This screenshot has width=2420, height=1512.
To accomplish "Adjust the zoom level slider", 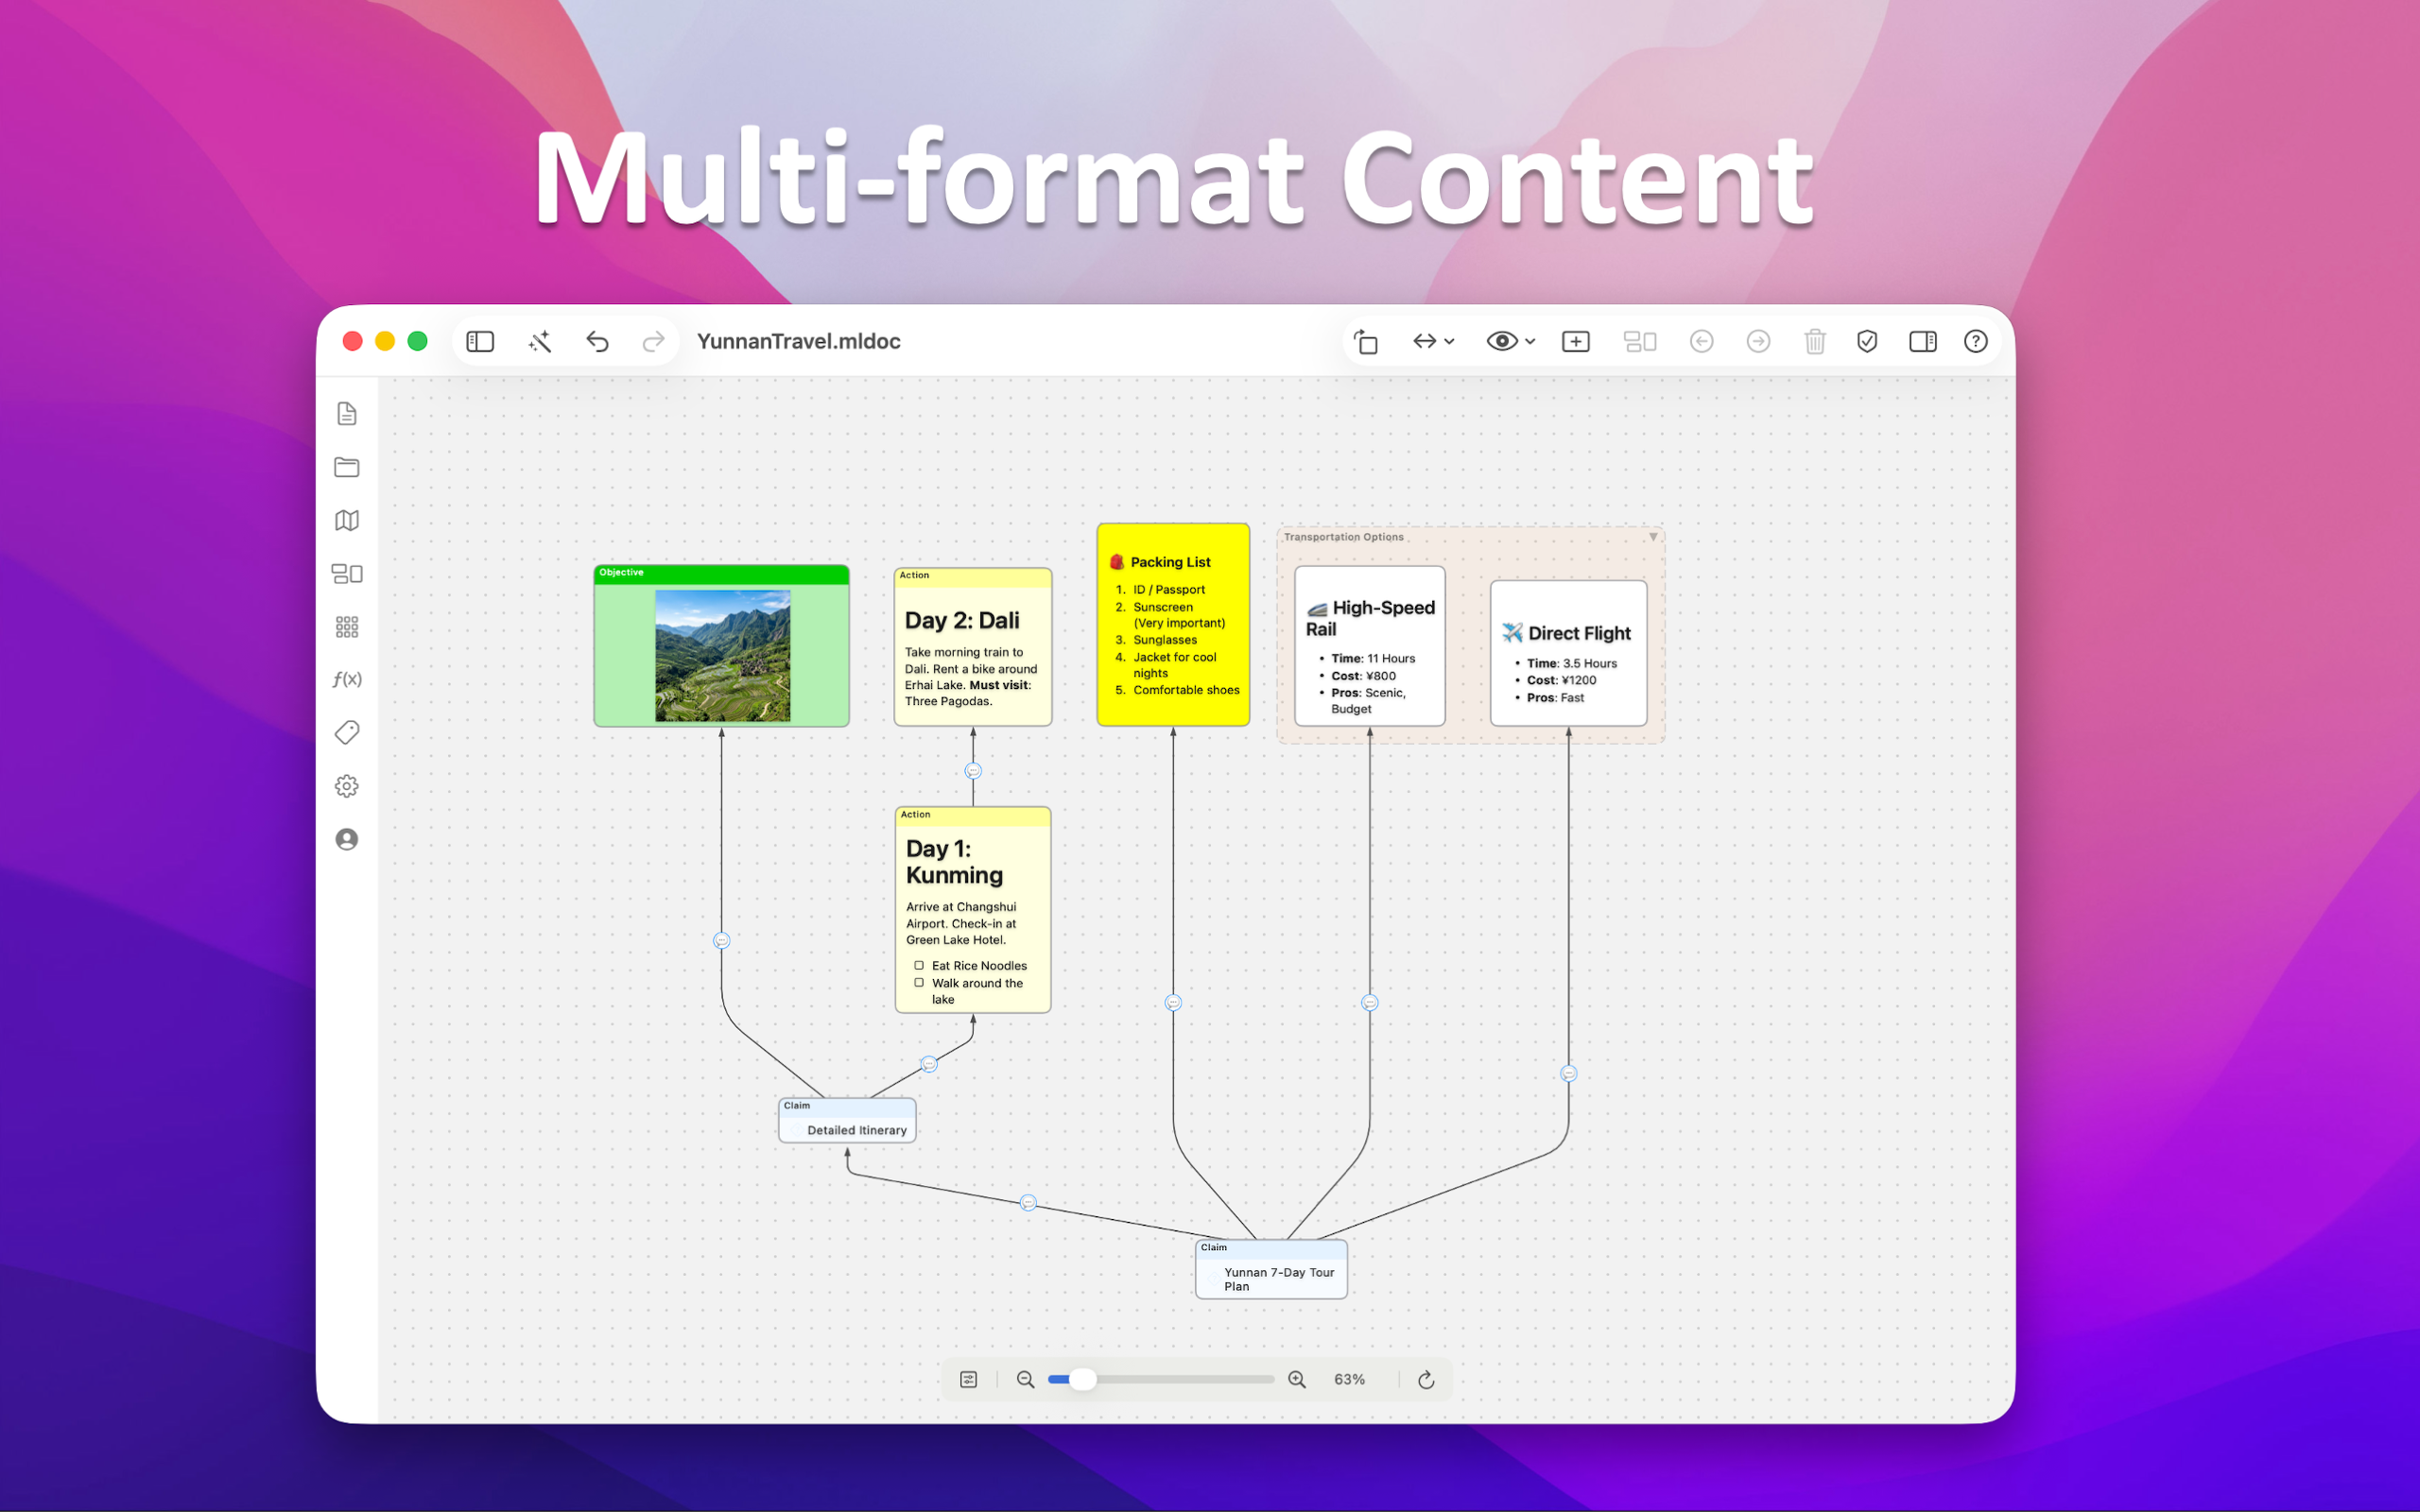I will [1161, 1379].
